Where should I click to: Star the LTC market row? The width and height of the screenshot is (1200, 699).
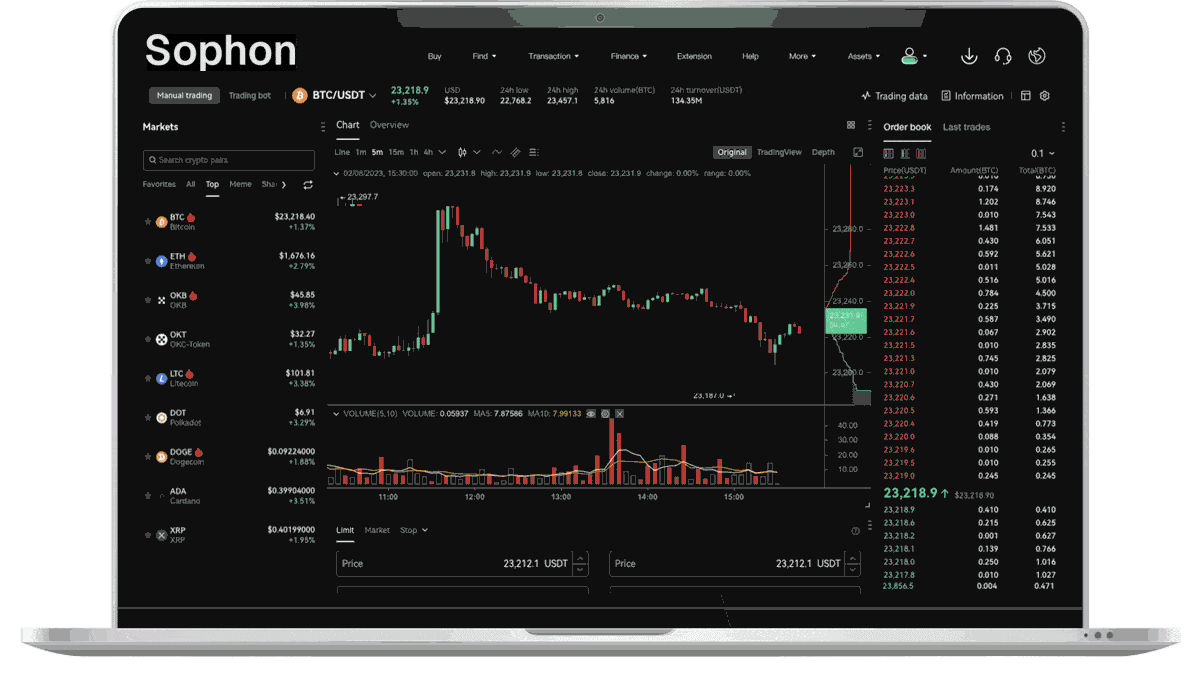(x=148, y=378)
